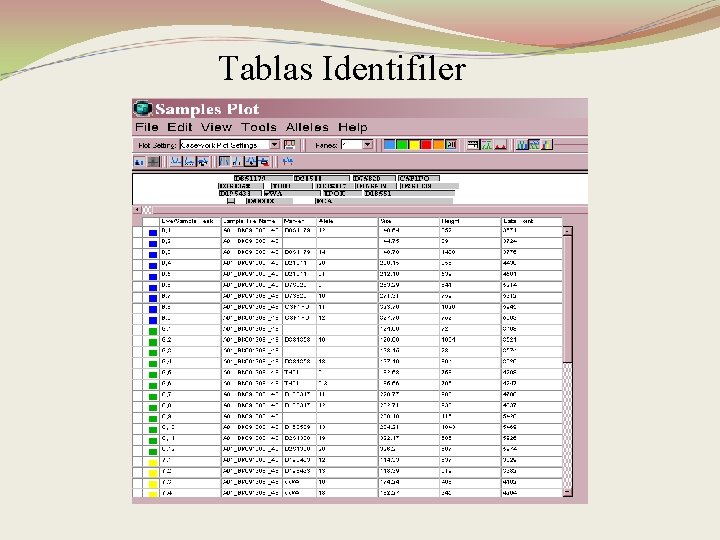
Task: Click the separate dyes plot icon with yellow
Action: (x=546, y=145)
